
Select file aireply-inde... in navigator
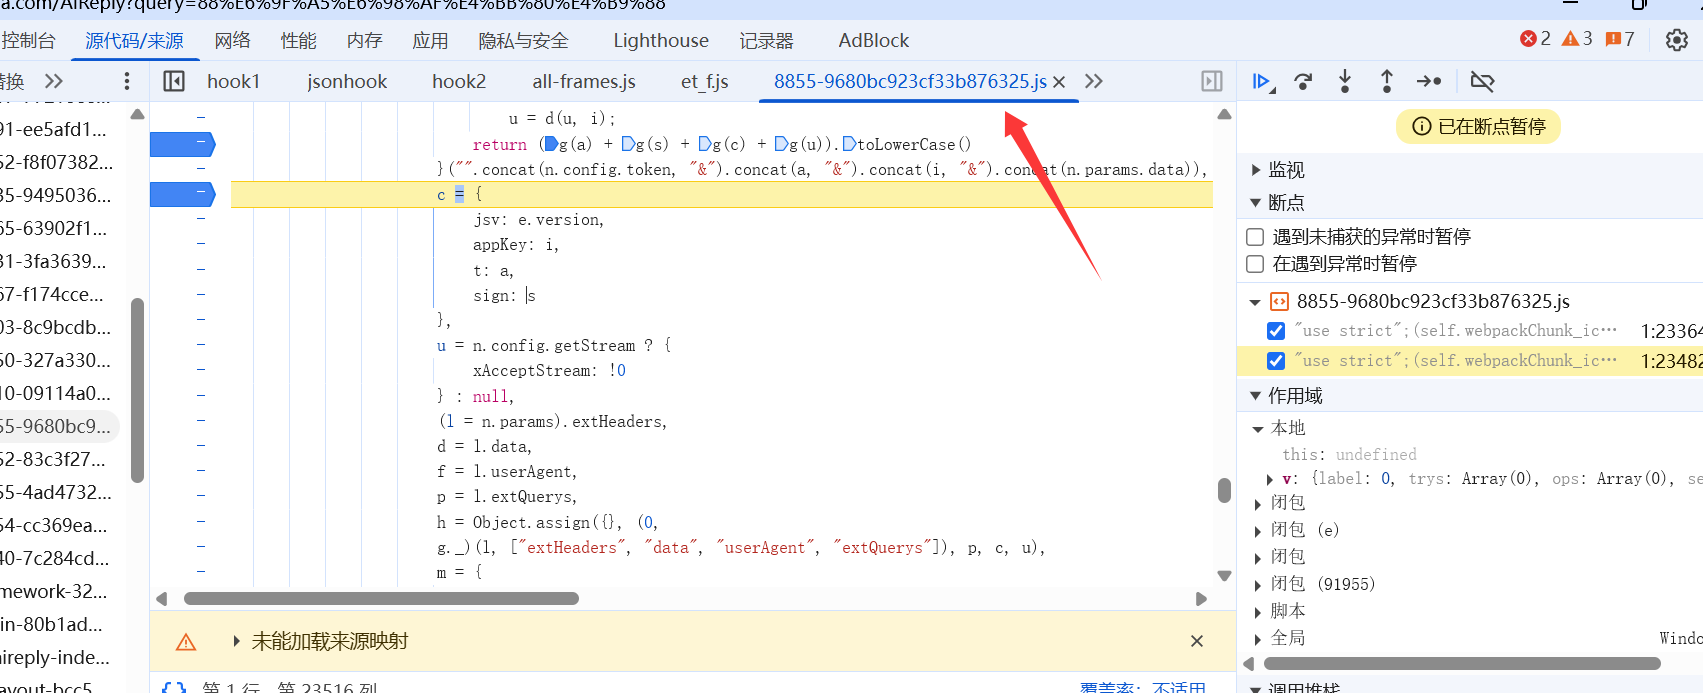tap(55, 657)
